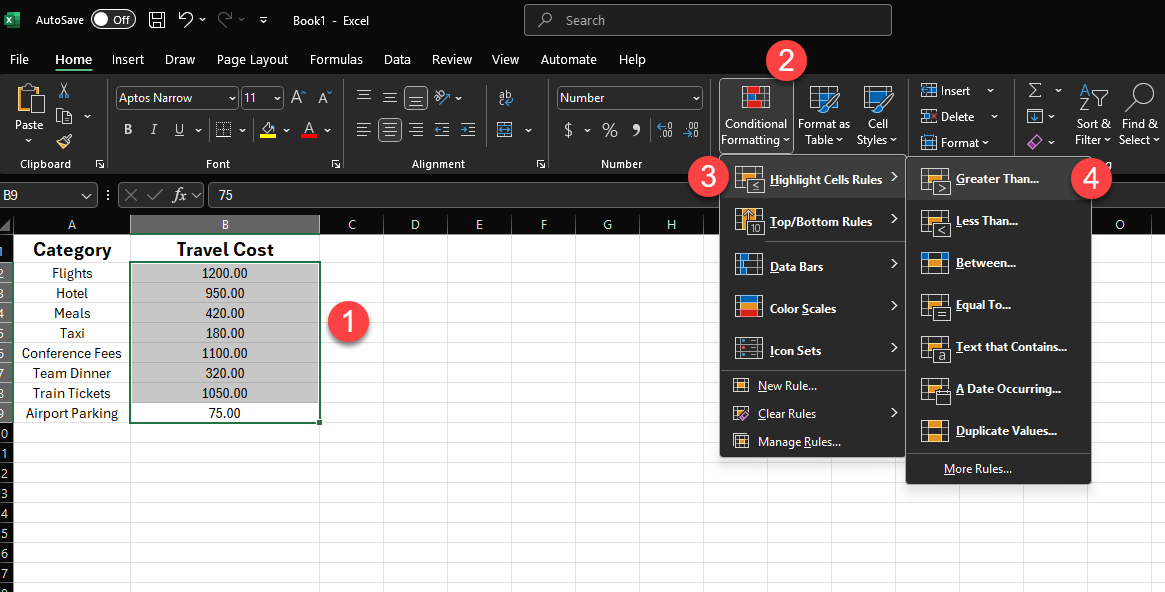Apply the Accounting Number Format
Image resolution: width=1165 pixels, height=592 pixels.
point(568,130)
